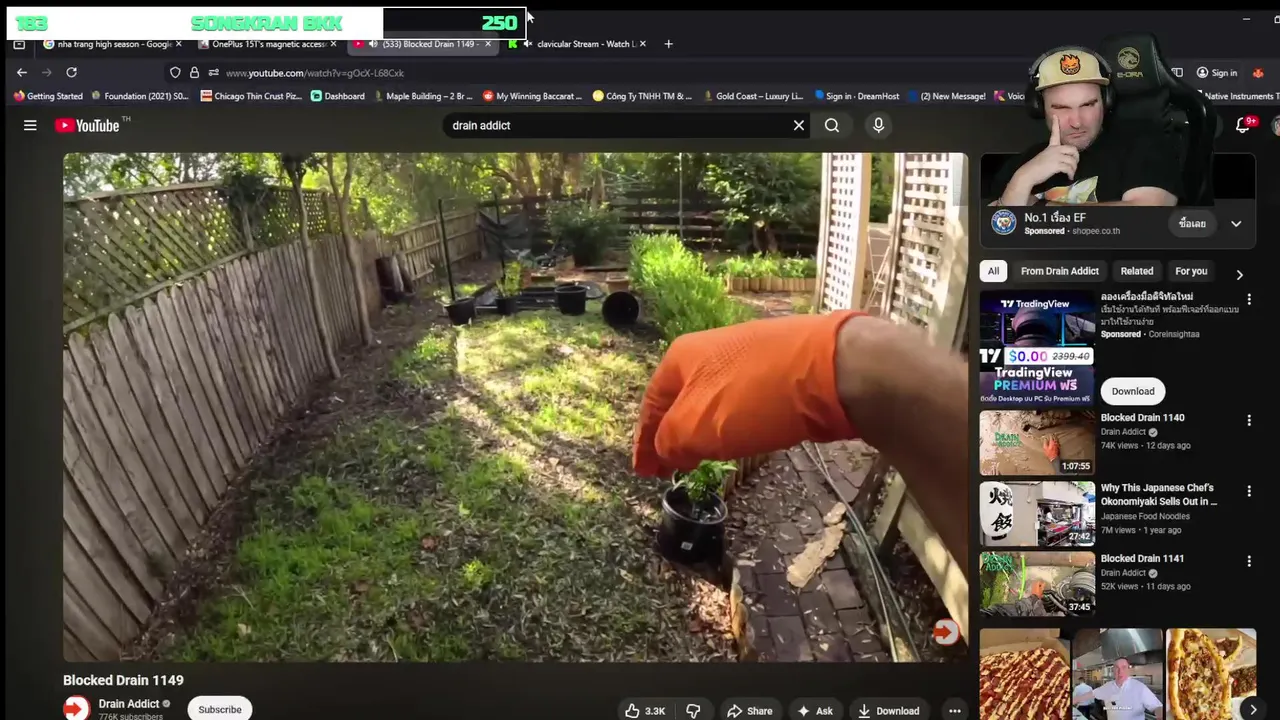This screenshot has height=720, width=1280.
Task: Close the Blocked Drain 1149 tab
Action: (x=488, y=44)
